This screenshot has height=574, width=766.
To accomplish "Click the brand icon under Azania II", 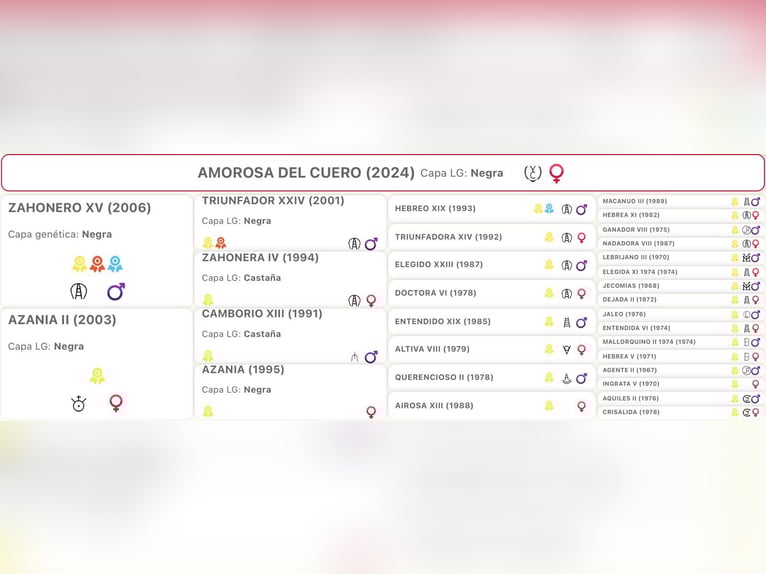I will 78,403.
